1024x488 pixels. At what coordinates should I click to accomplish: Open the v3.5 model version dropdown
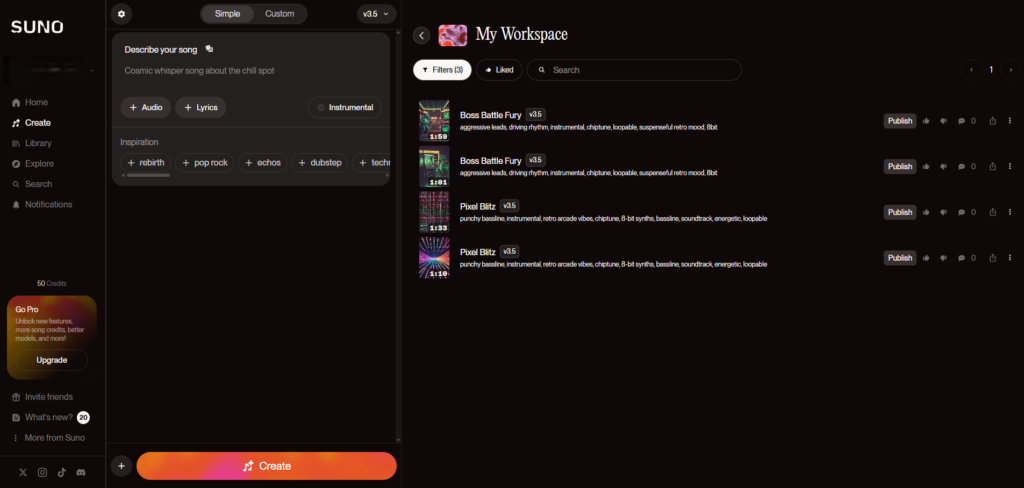click(376, 14)
